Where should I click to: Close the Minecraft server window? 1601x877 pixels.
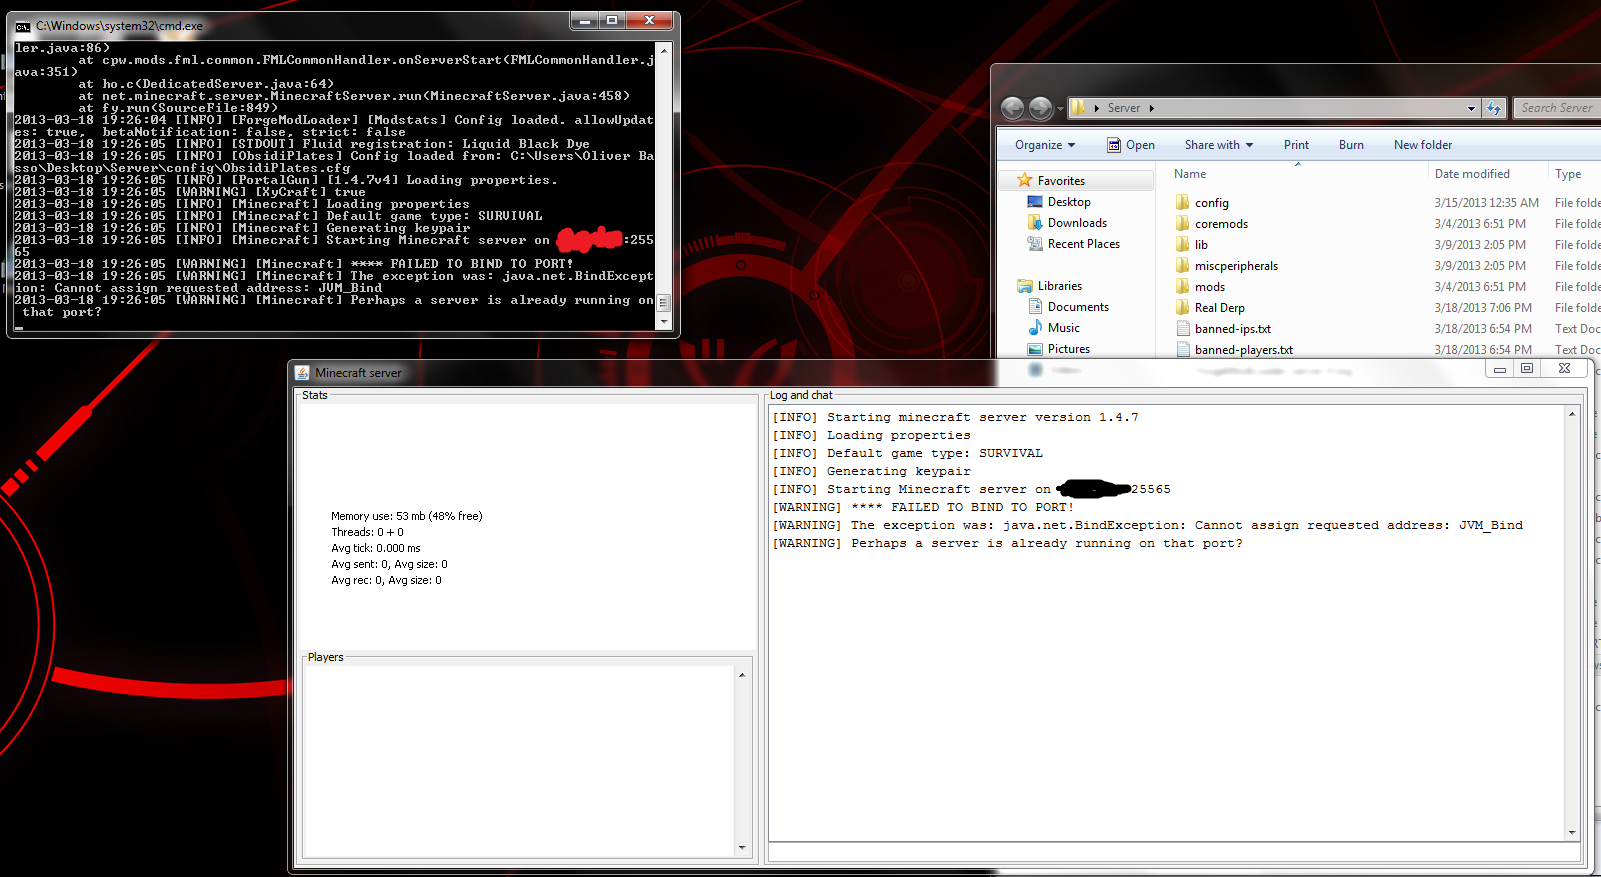(x=1565, y=369)
